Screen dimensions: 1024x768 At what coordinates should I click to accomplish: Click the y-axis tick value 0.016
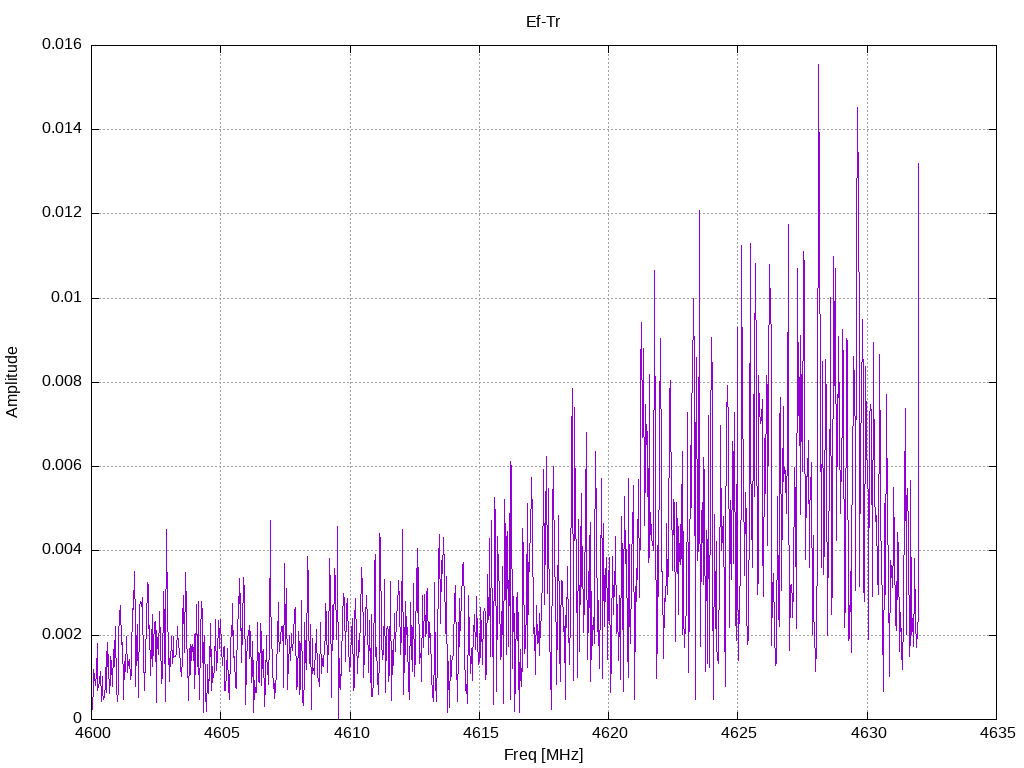pos(62,44)
